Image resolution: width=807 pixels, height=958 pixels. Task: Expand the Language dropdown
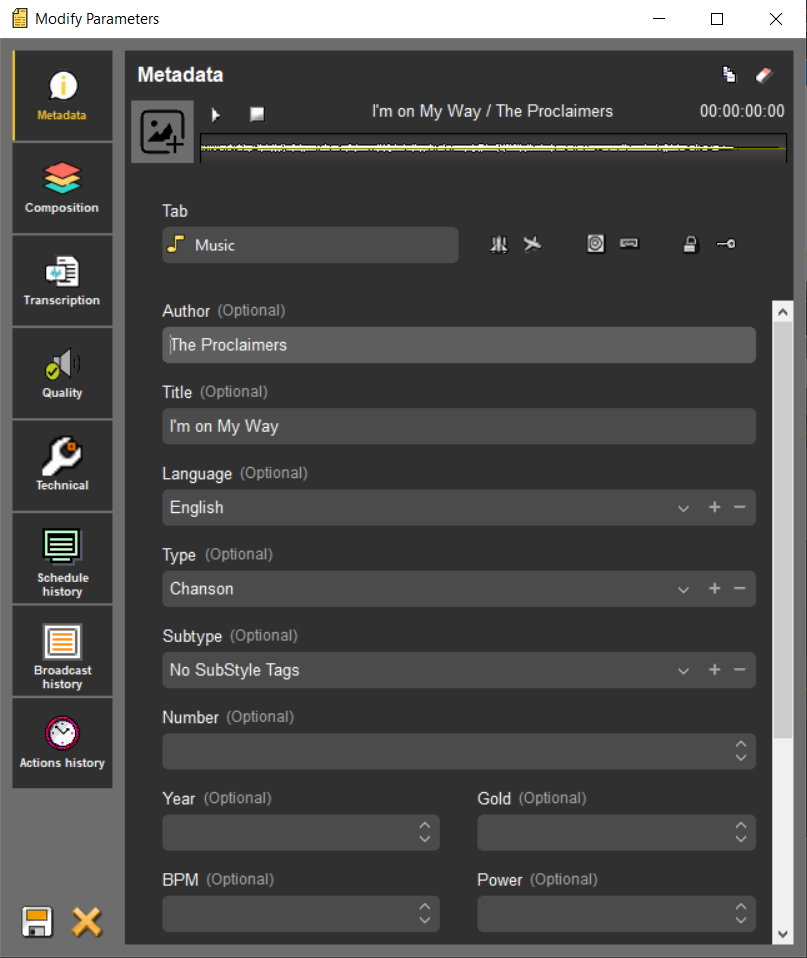click(683, 508)
